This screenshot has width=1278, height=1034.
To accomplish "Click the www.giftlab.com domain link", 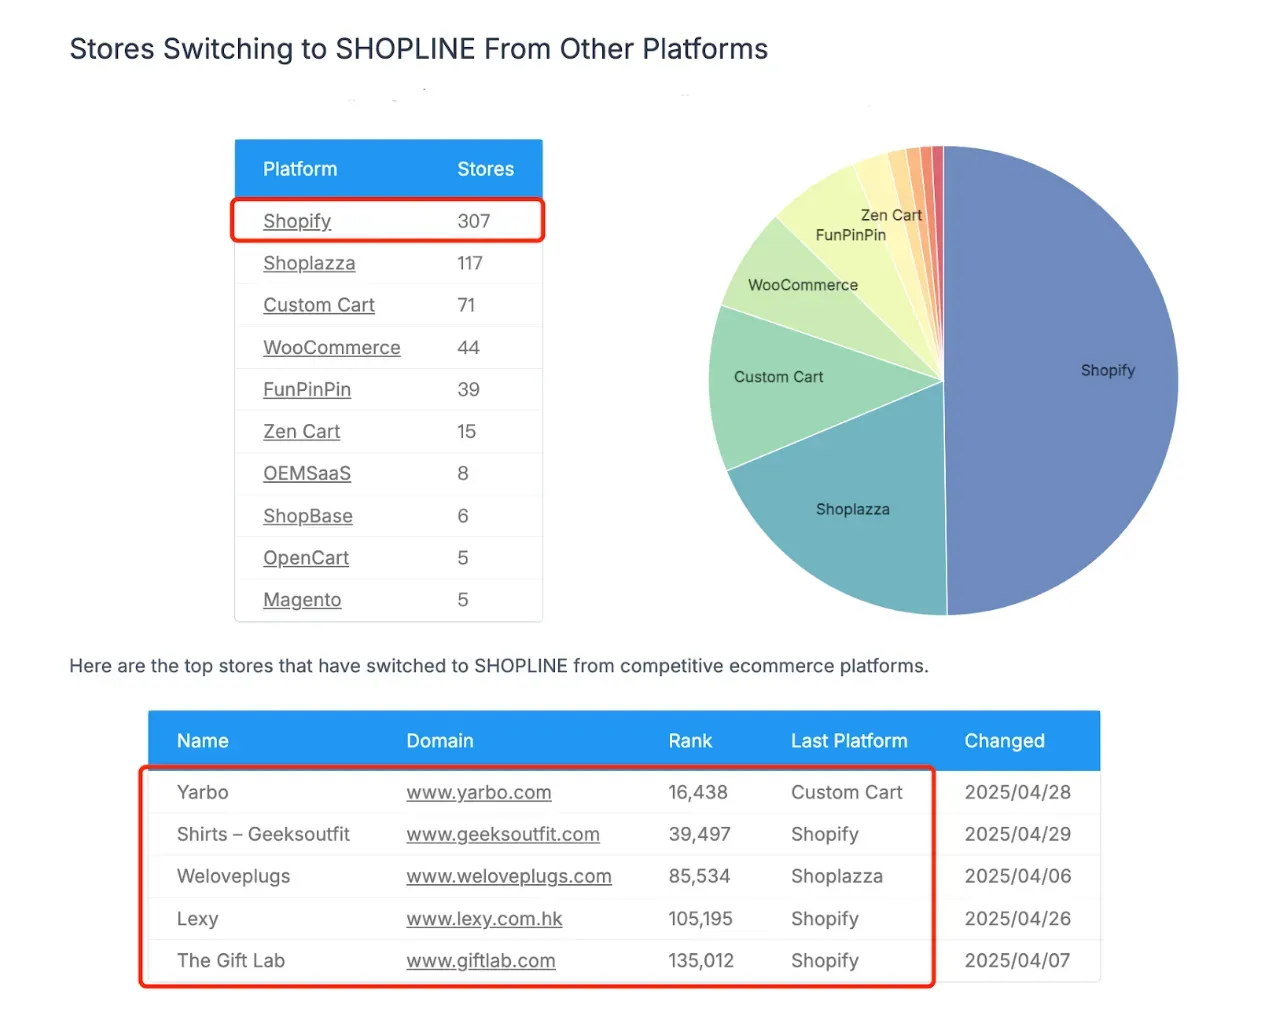I will coord(480,960).
